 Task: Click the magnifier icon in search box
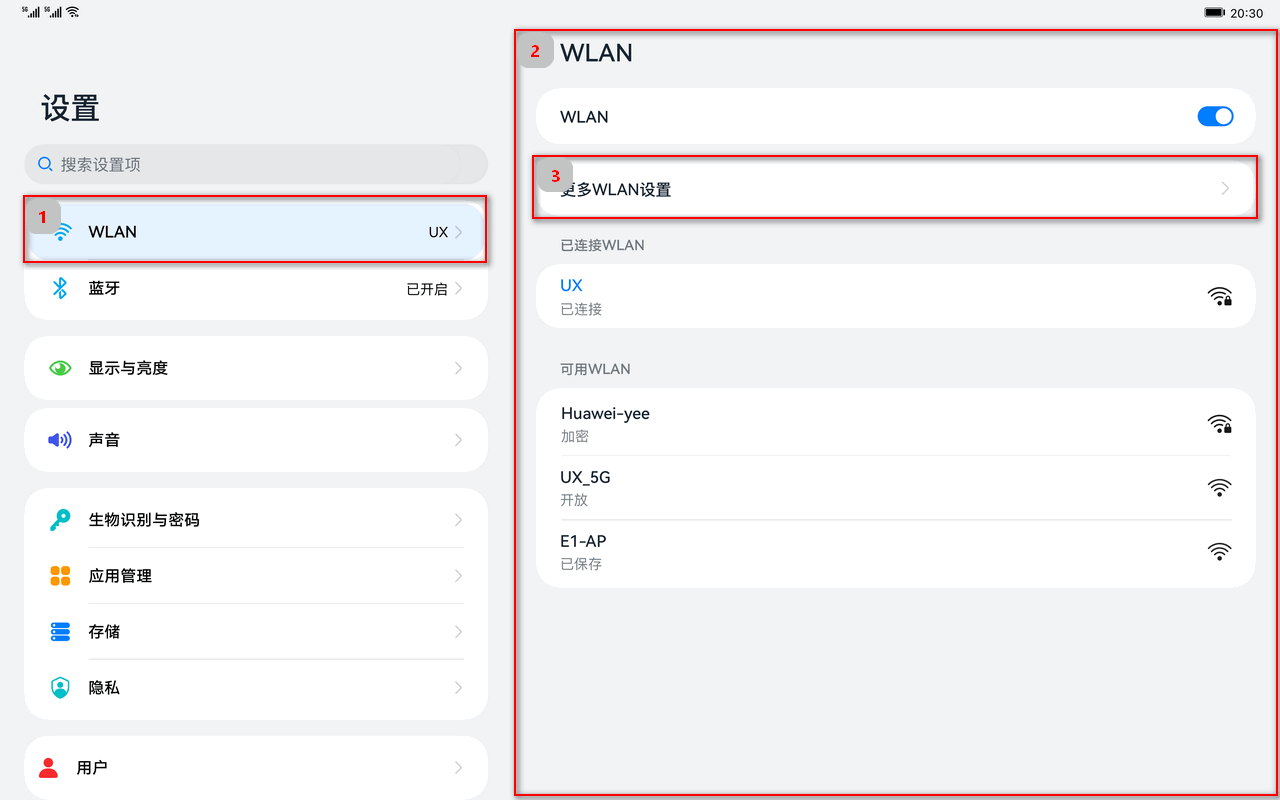tap(45, 164)
